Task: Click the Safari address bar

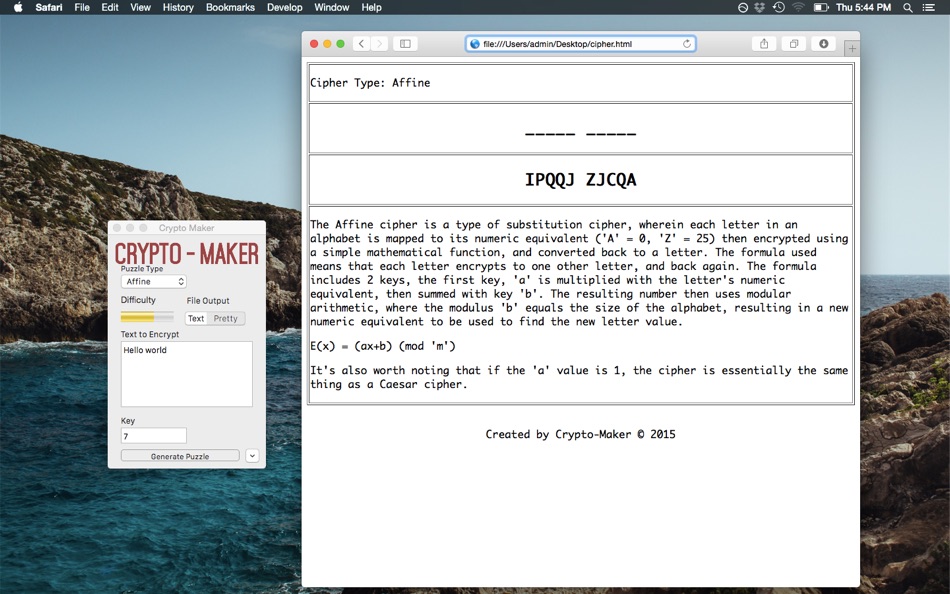Action: tap(580, 44)
